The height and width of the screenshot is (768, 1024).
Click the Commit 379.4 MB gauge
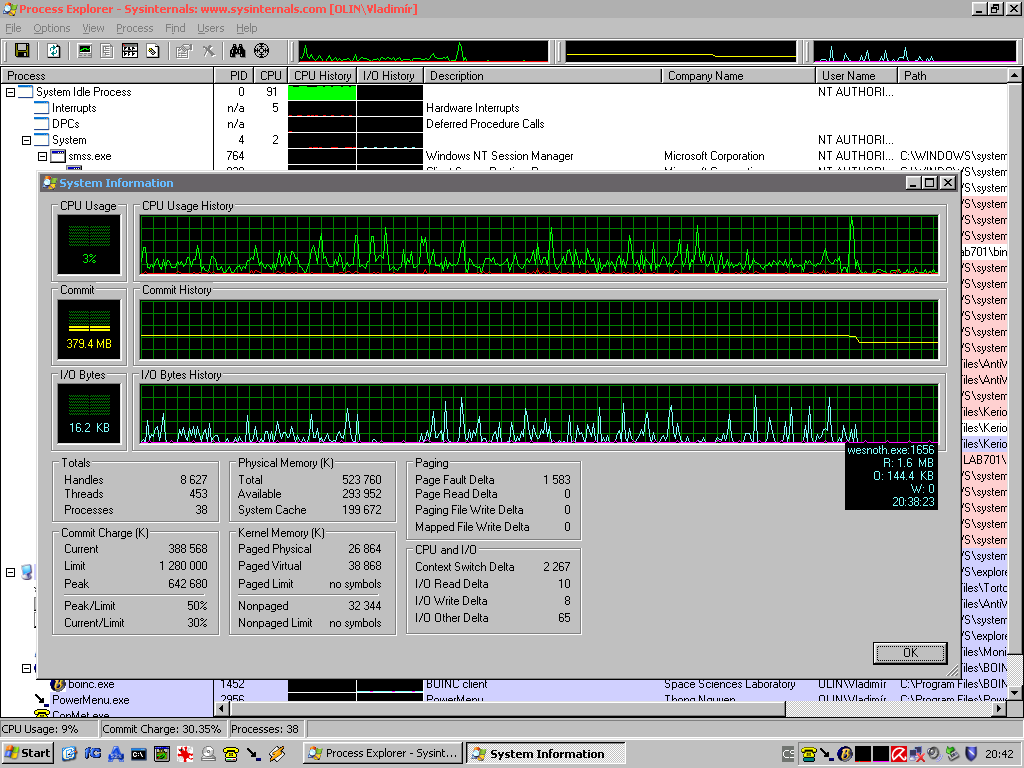click(x=89, y=330)
